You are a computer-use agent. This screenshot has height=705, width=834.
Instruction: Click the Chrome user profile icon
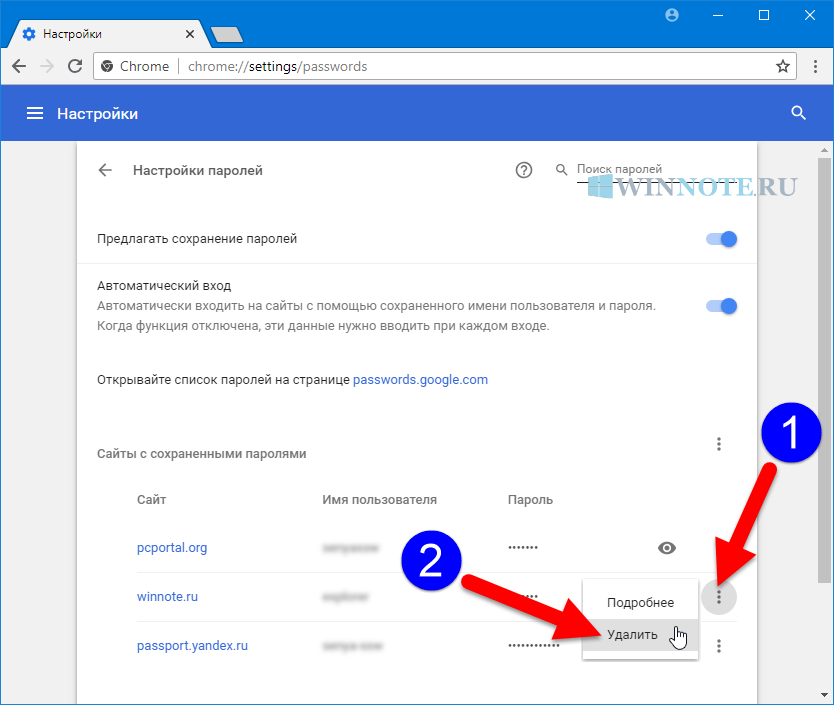point(672,15)
